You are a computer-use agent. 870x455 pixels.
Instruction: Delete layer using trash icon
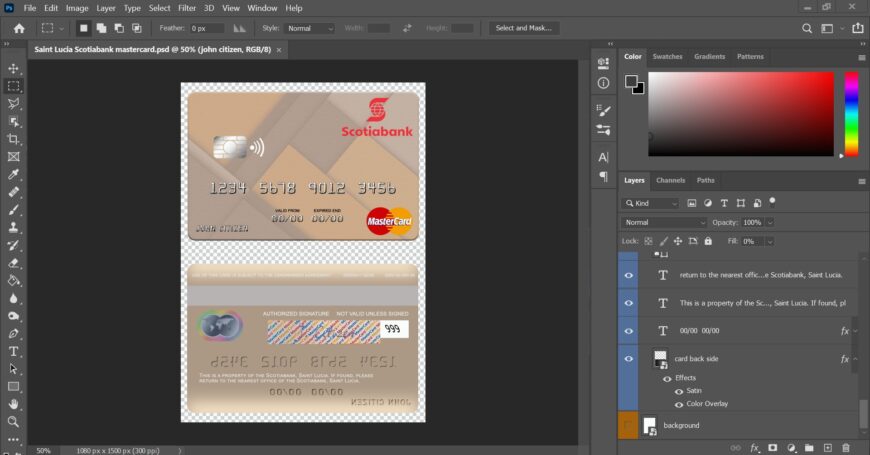click(846, 447)
